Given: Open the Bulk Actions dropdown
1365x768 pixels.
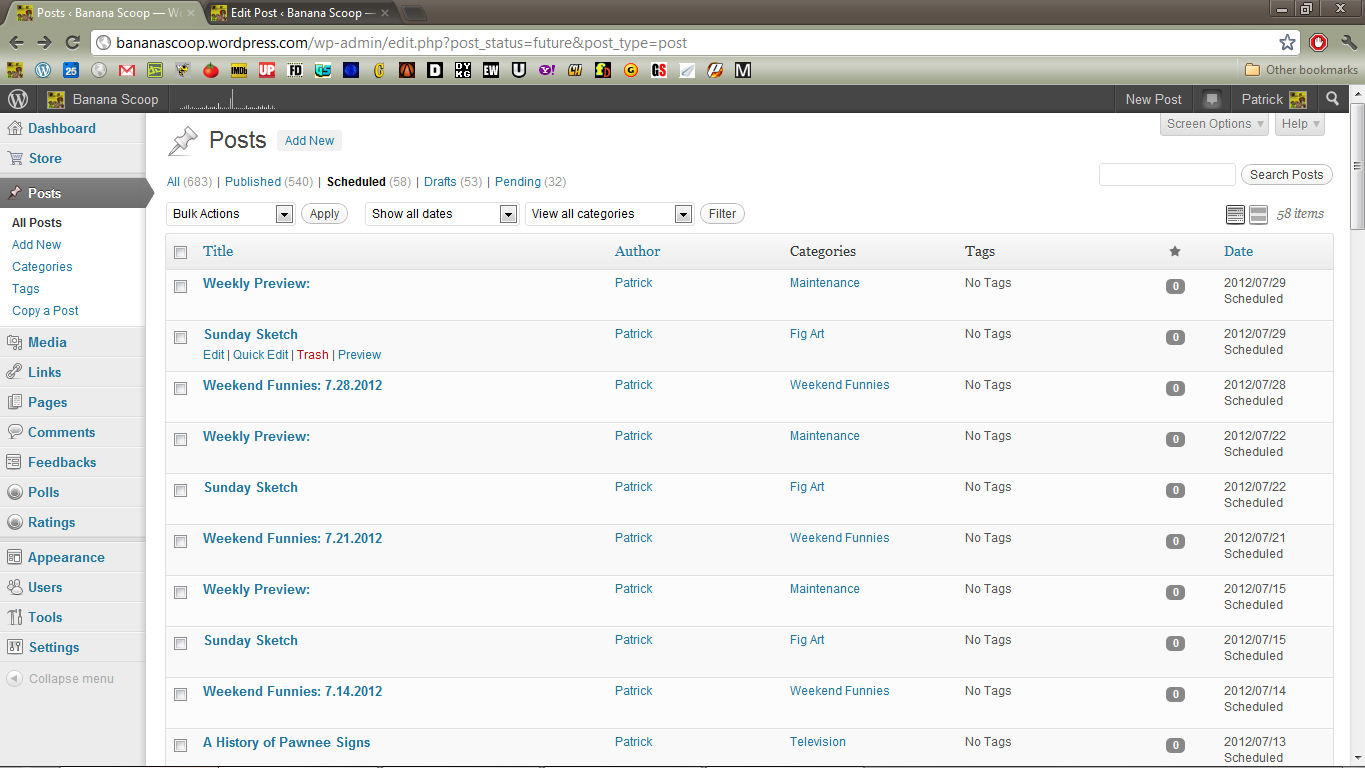Looking at the screenshot, I should 232,214.
